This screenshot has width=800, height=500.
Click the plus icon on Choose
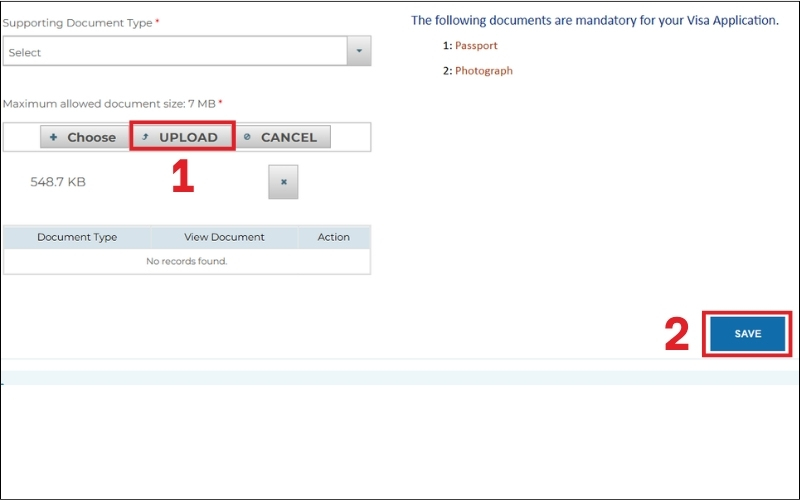coord(54,137)
